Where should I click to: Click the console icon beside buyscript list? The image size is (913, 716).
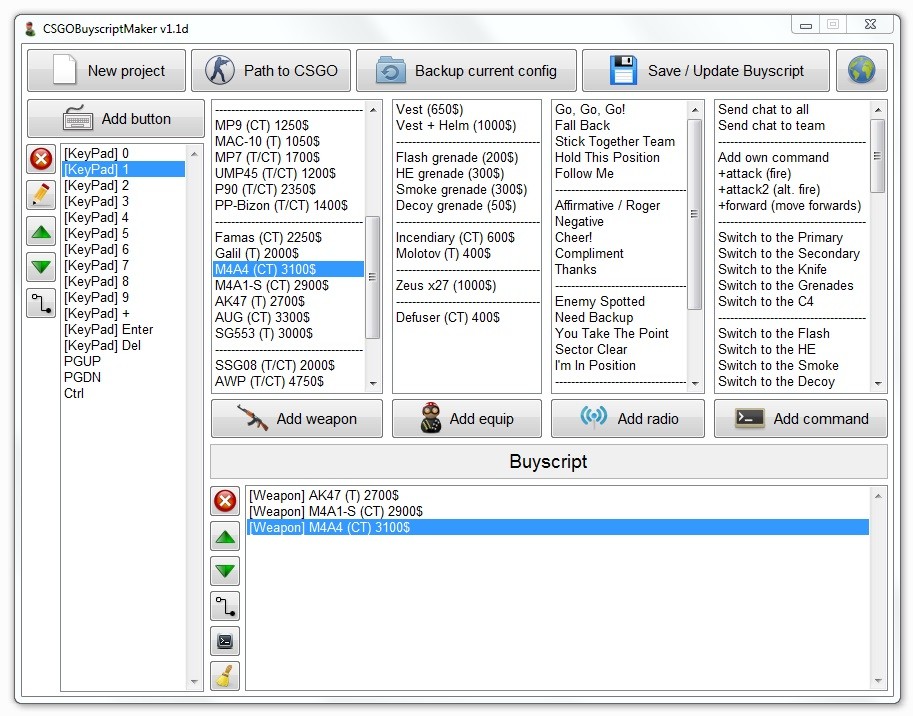(x=226, y=640)
